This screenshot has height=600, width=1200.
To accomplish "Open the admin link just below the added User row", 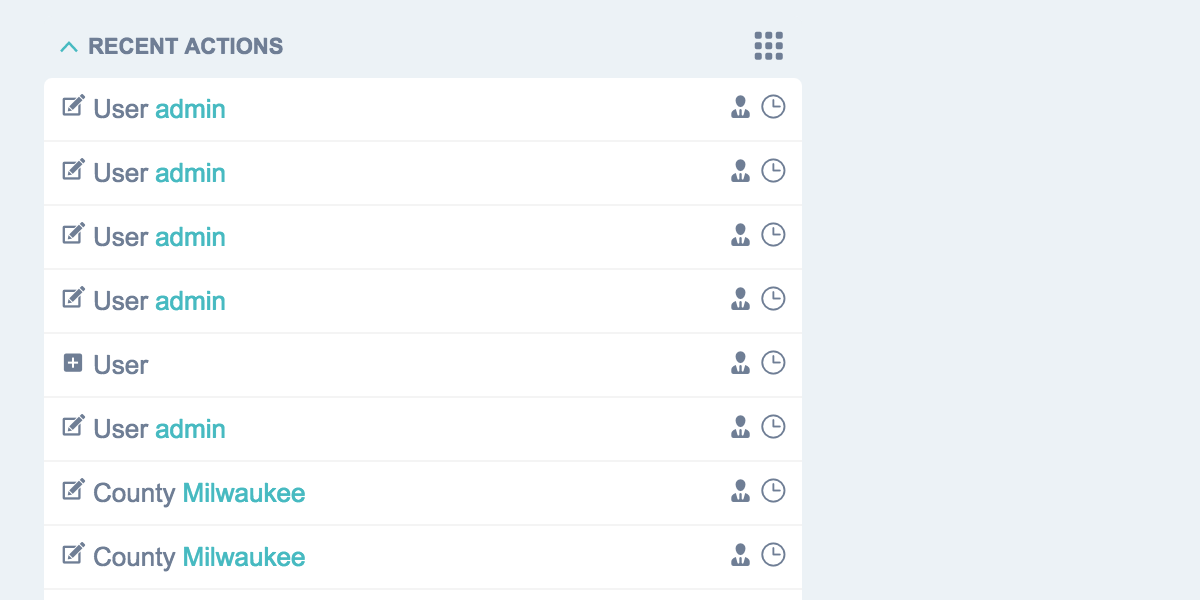I will coord(190,429).
